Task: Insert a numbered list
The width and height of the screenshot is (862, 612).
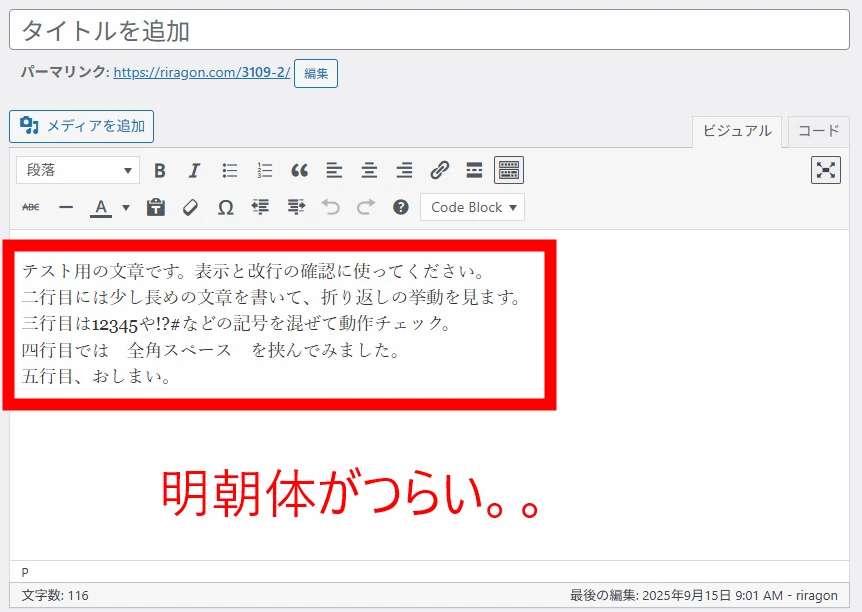Action: point(265,170)
